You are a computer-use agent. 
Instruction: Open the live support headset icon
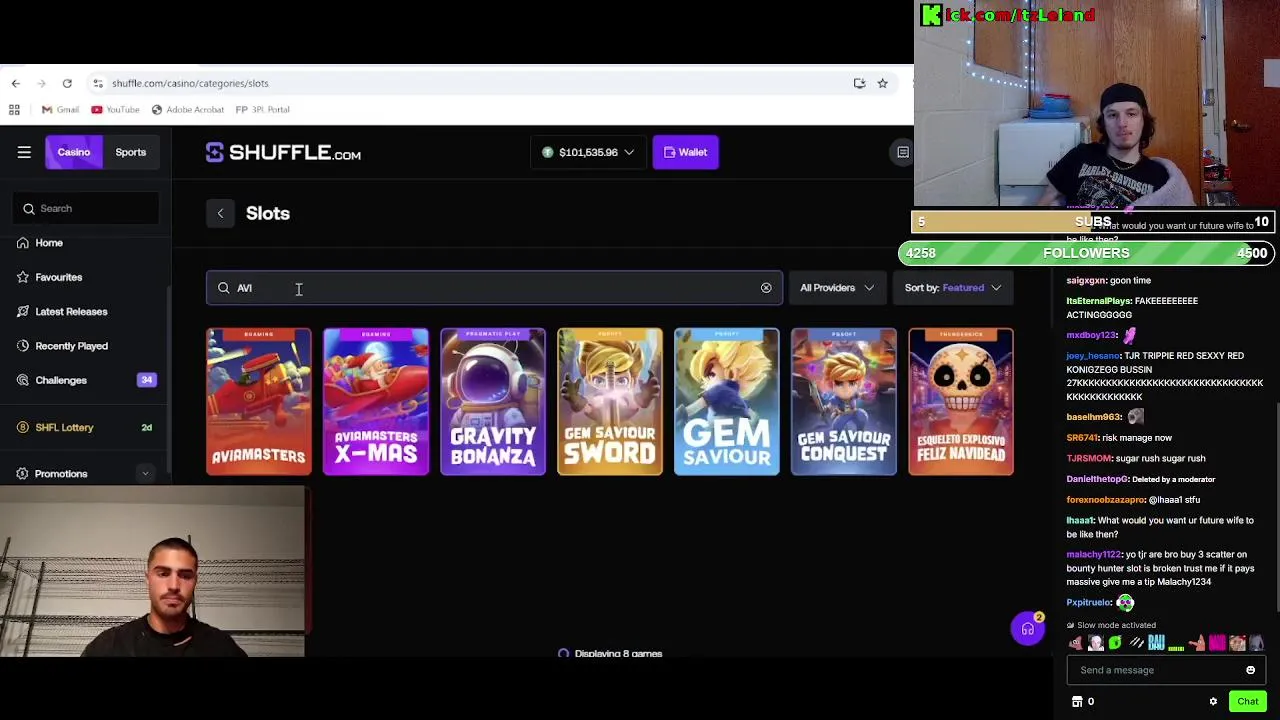pyautogui.click(x=1027, y=629)
